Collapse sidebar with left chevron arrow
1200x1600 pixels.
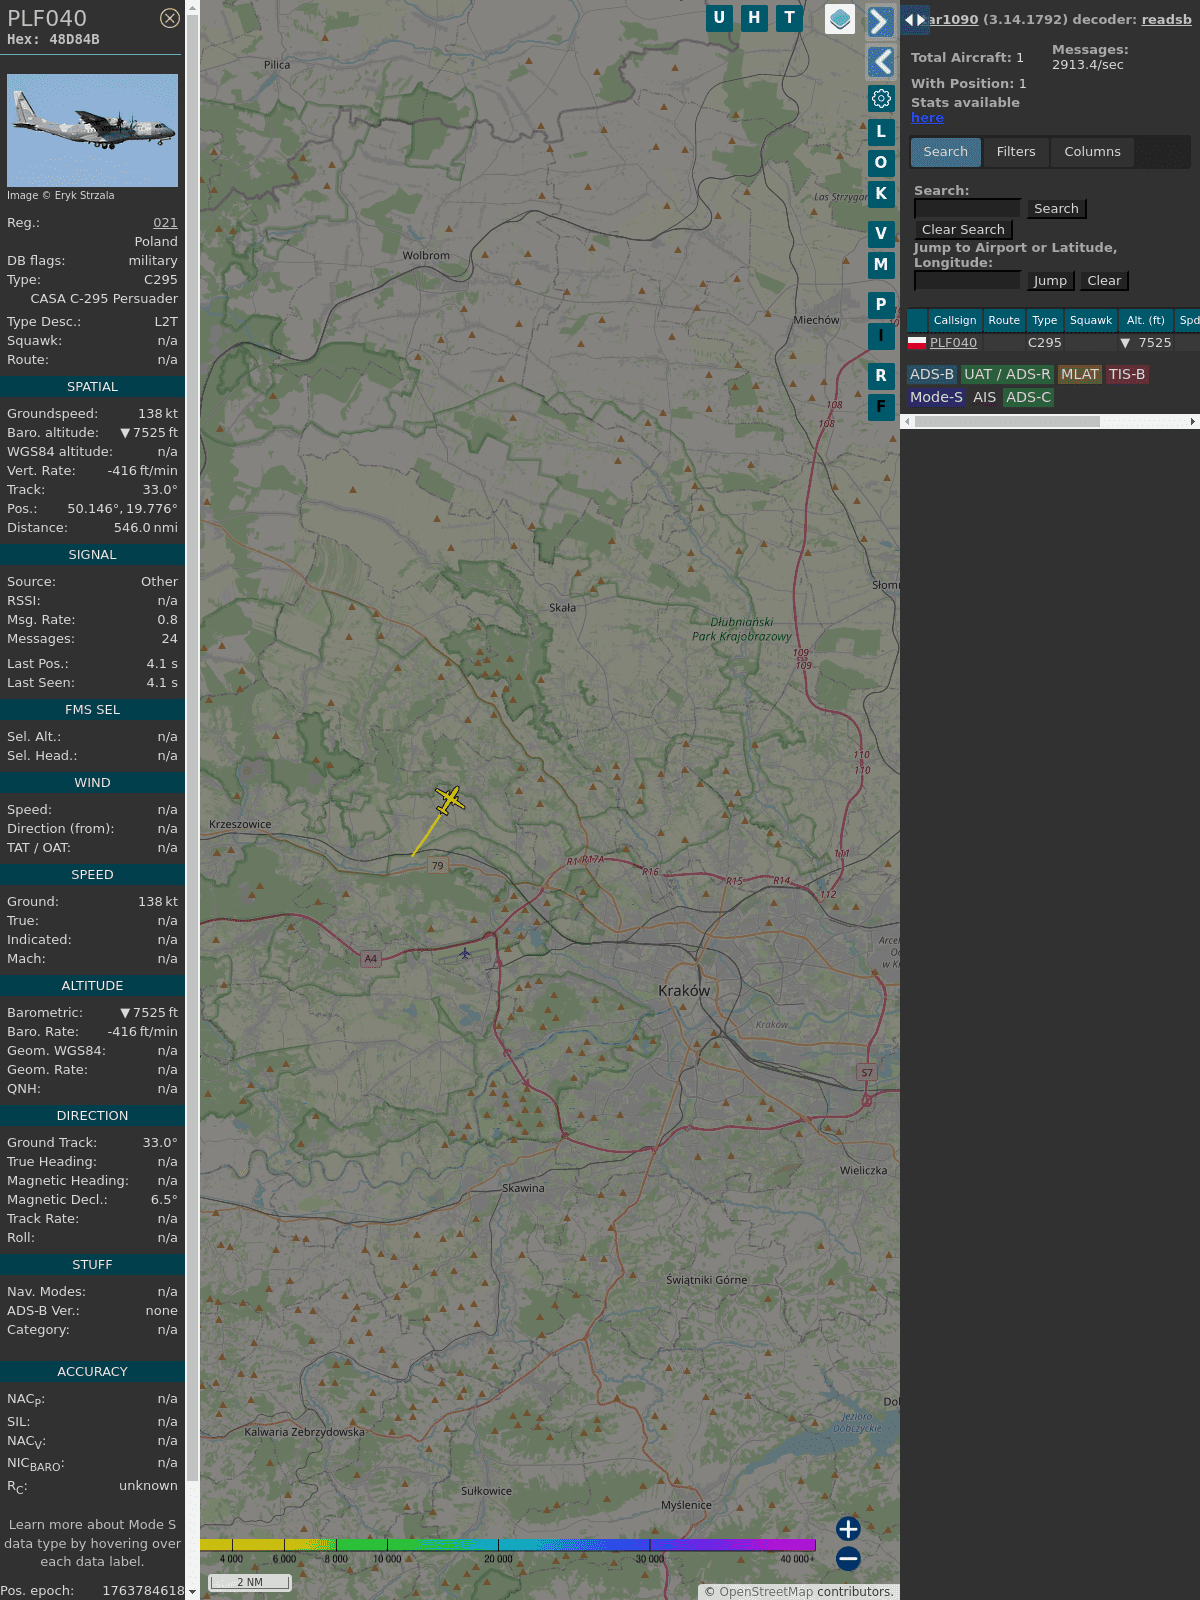pos(881,62)
